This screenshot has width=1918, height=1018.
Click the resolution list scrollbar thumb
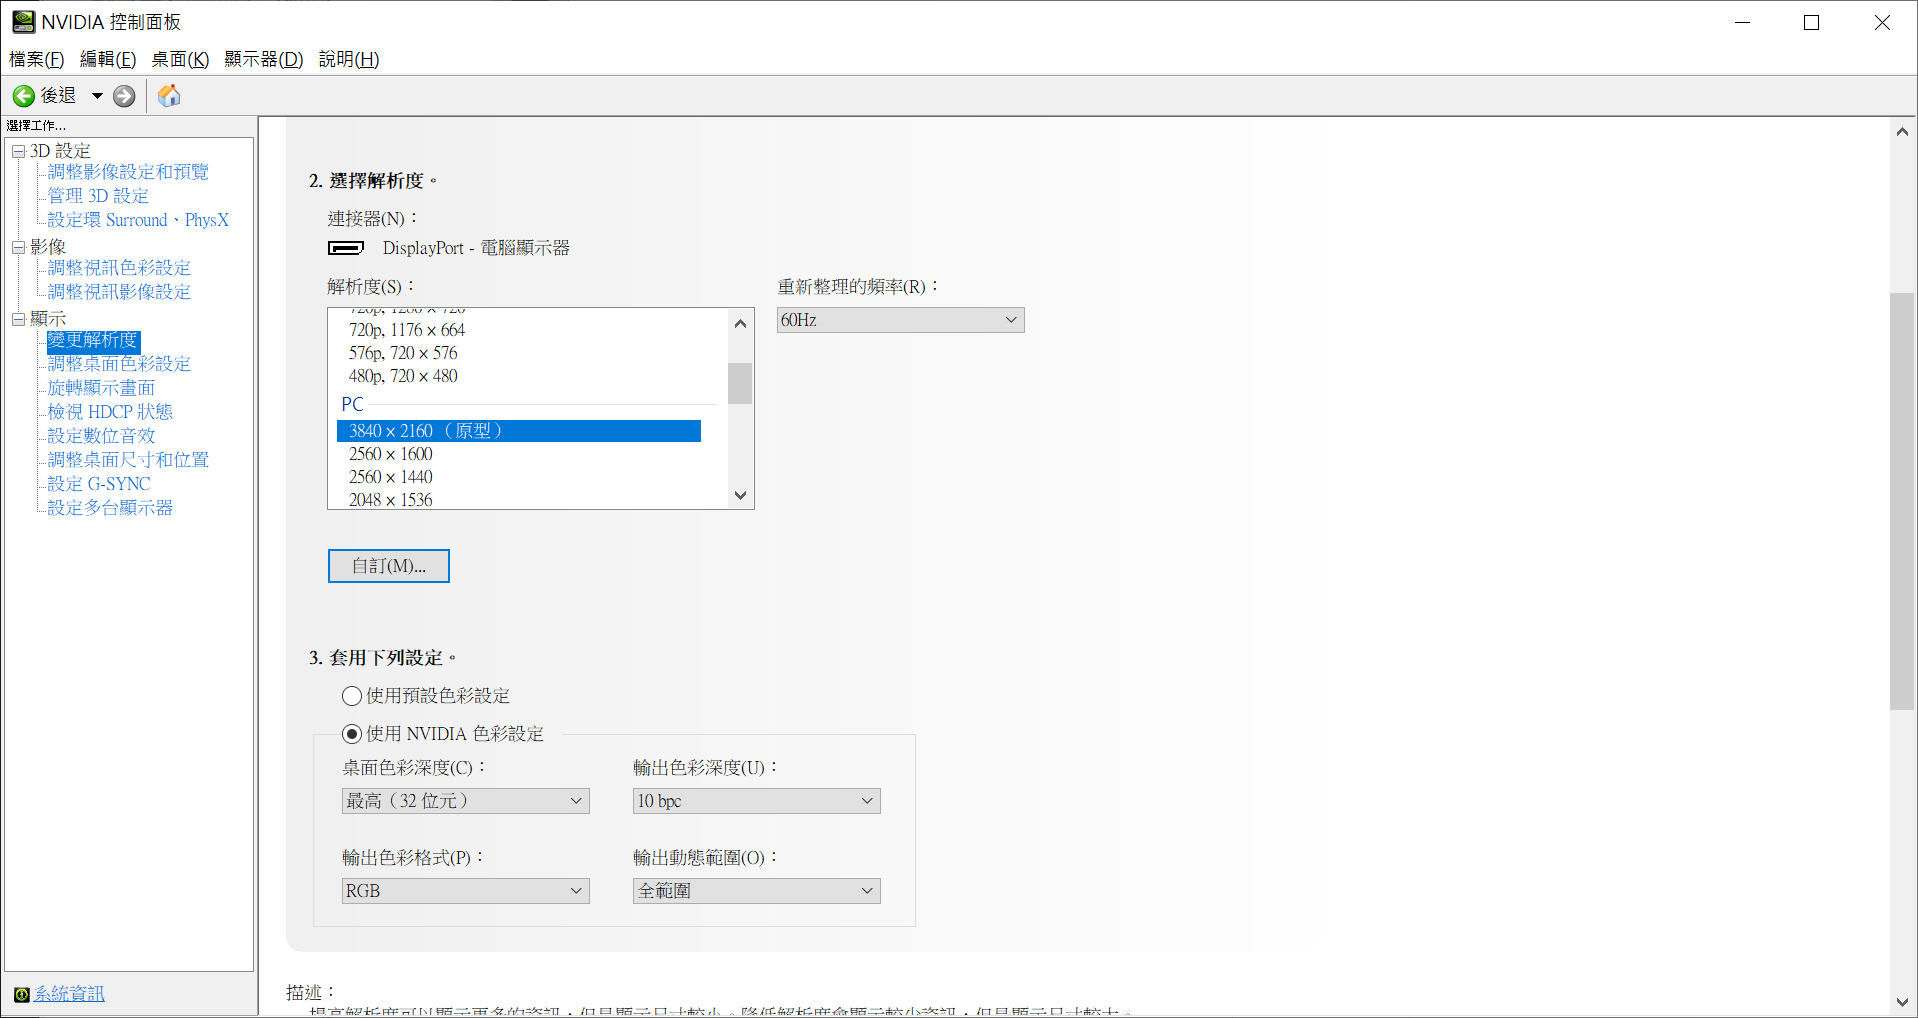point(740,383)
